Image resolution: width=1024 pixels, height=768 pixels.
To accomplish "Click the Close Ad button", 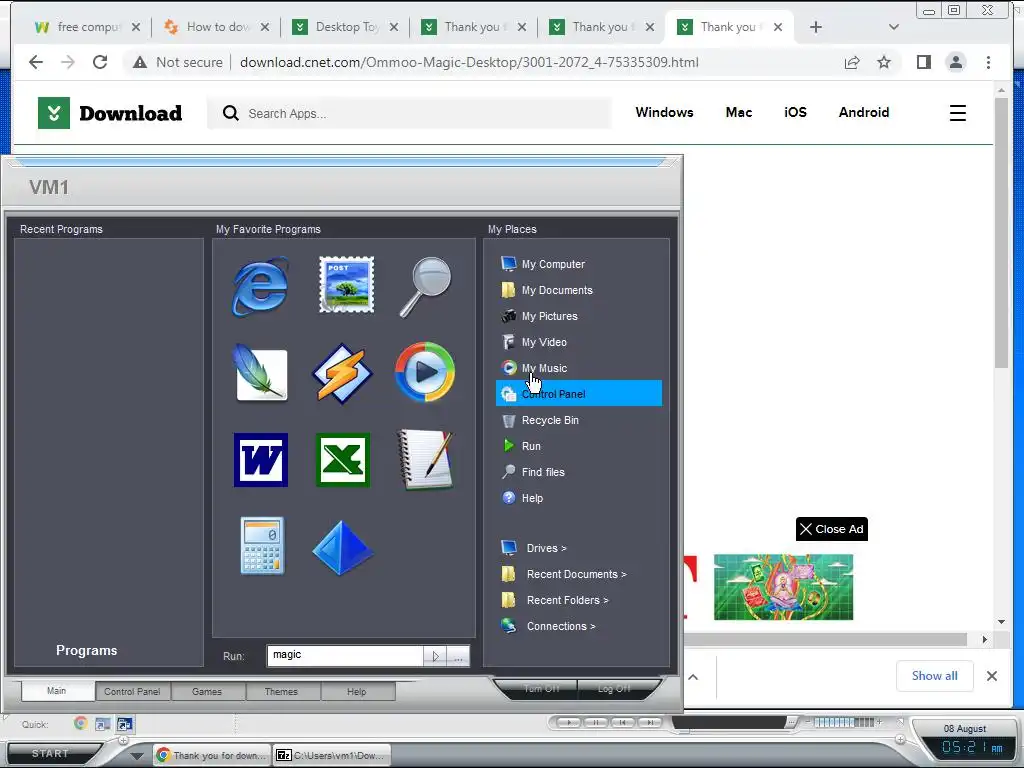I will click(831, 529).
